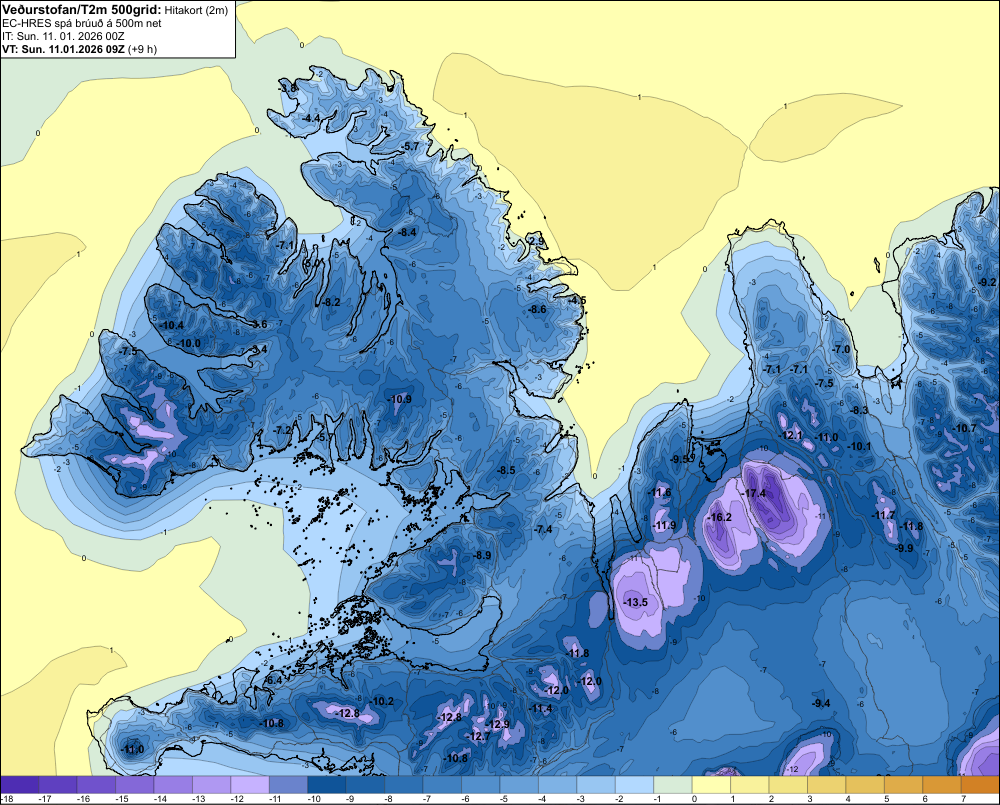Click the -9.5 temperature label
1000x805 pixels.
pos(680,459)
